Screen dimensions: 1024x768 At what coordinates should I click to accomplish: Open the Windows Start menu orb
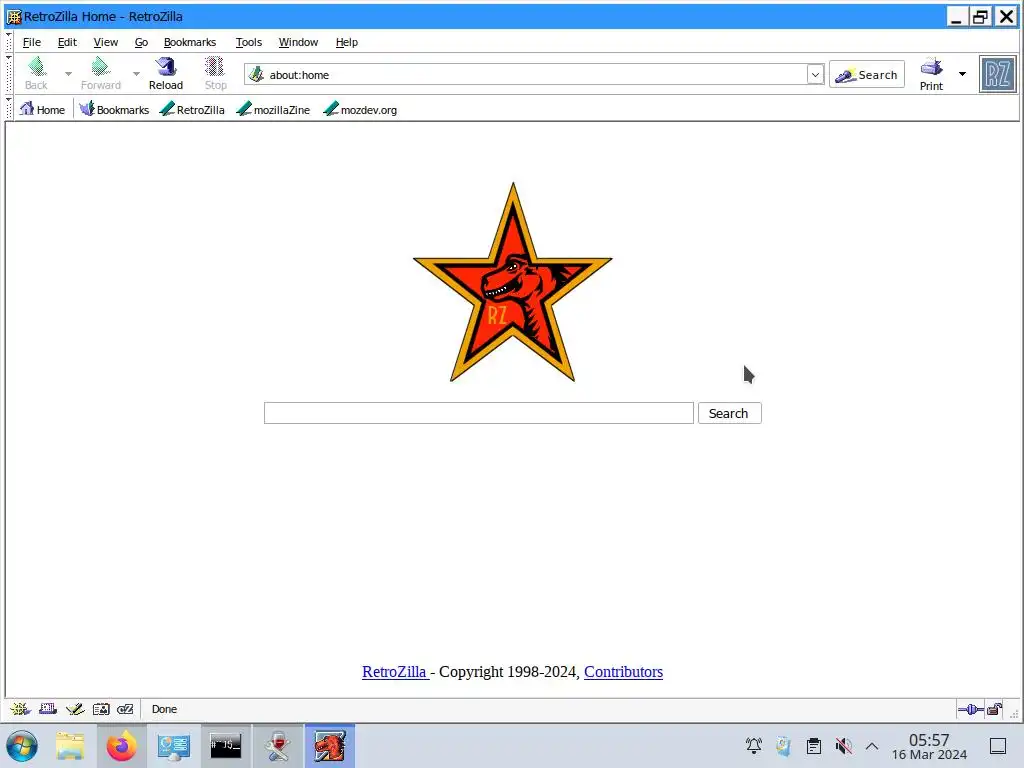pos(22,746)
